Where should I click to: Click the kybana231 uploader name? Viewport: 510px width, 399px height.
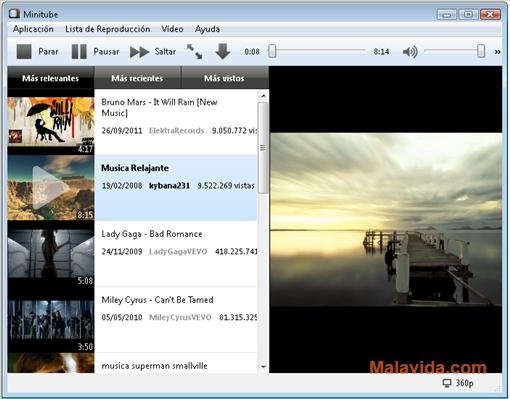coord(169,186)
